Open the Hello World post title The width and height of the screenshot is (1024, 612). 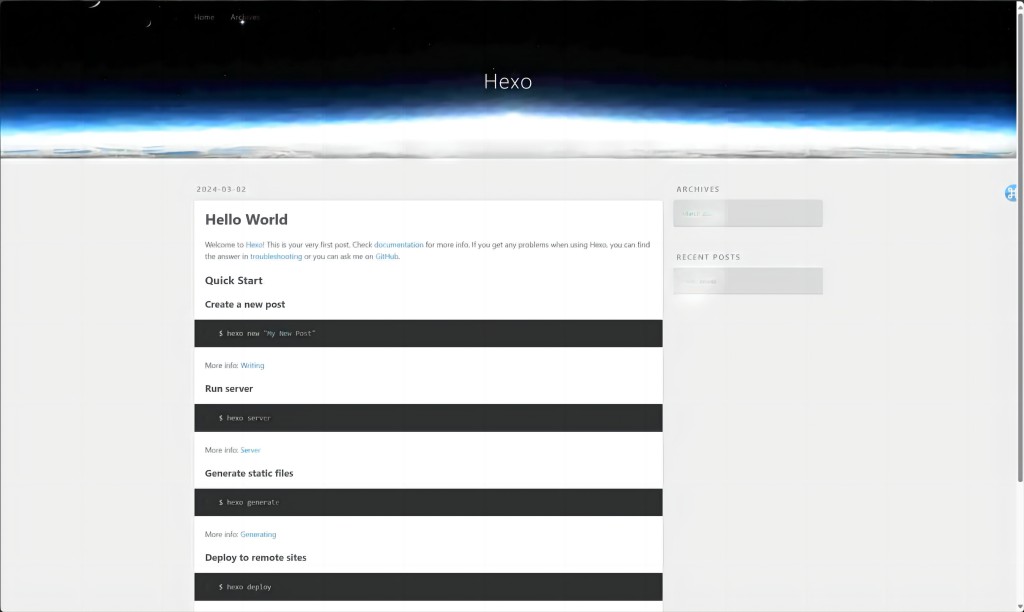[246, 219]
